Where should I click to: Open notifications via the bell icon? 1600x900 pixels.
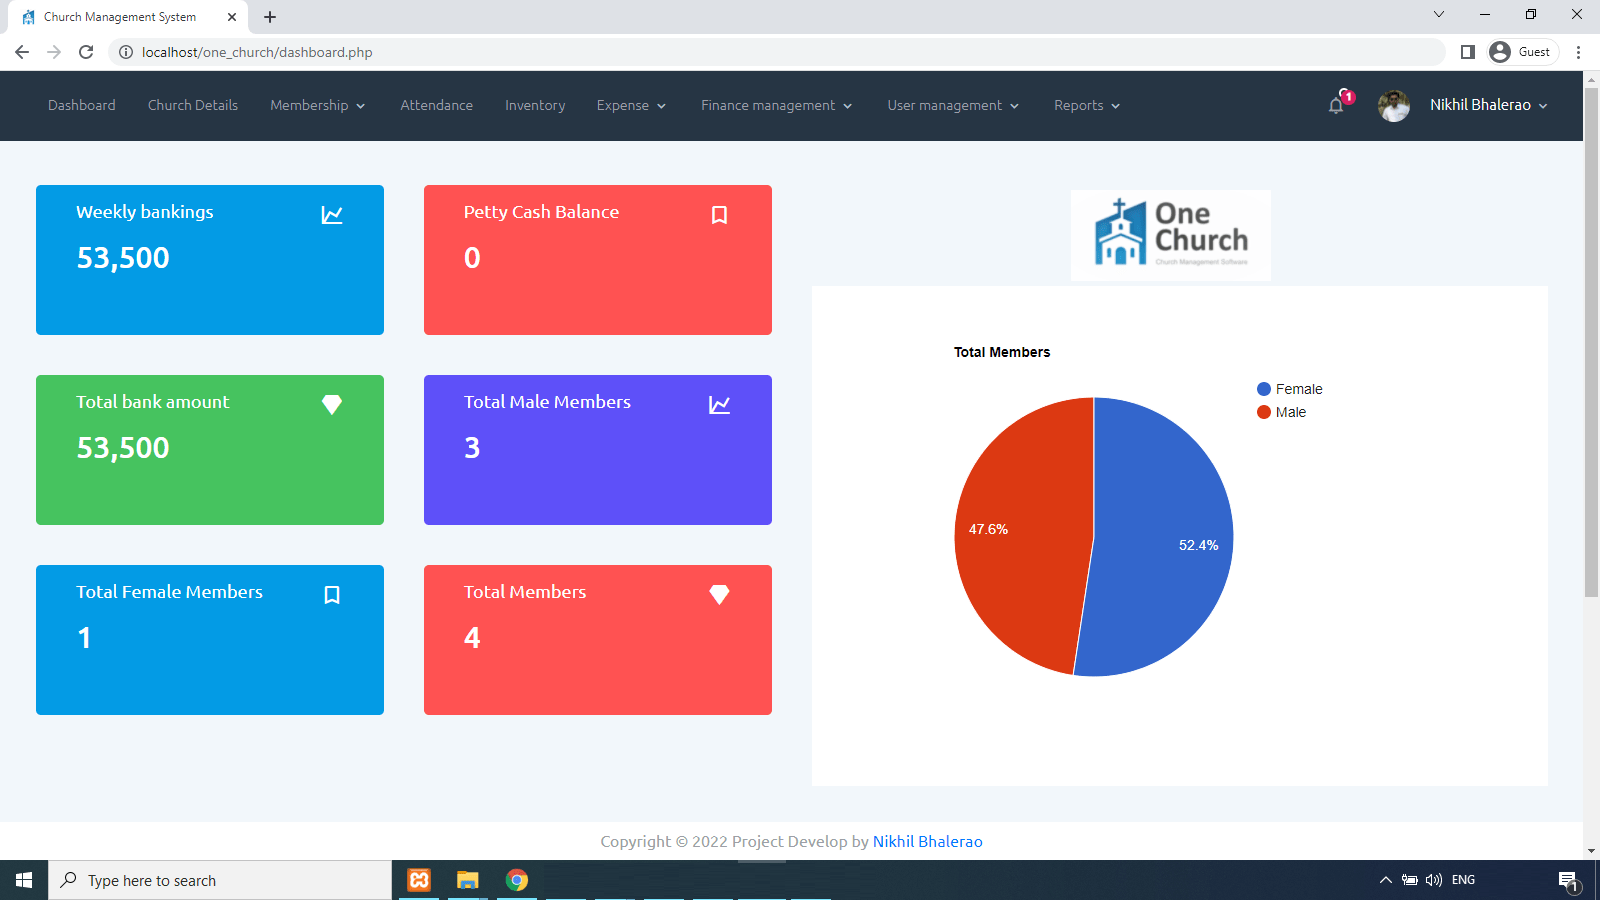1335,105
